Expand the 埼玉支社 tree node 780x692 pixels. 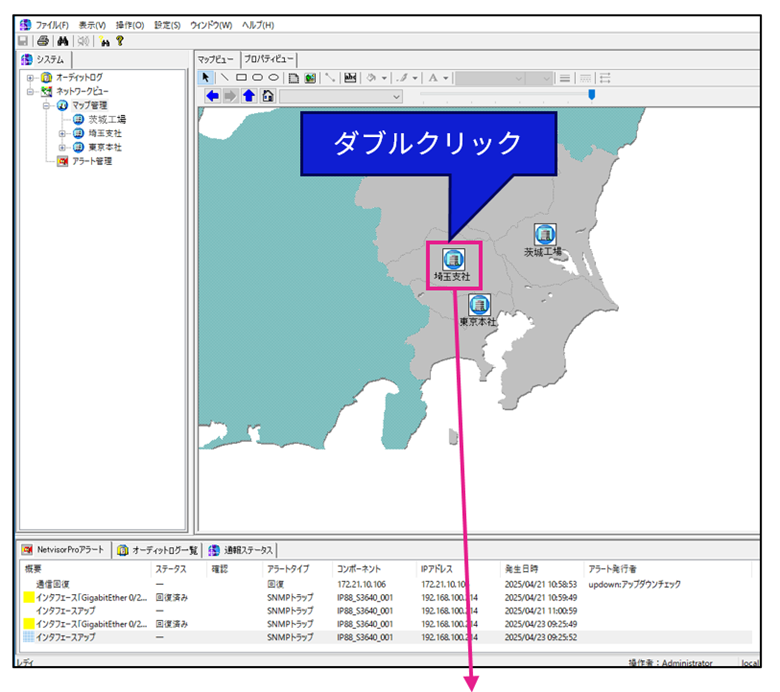[x=62, y=133]
